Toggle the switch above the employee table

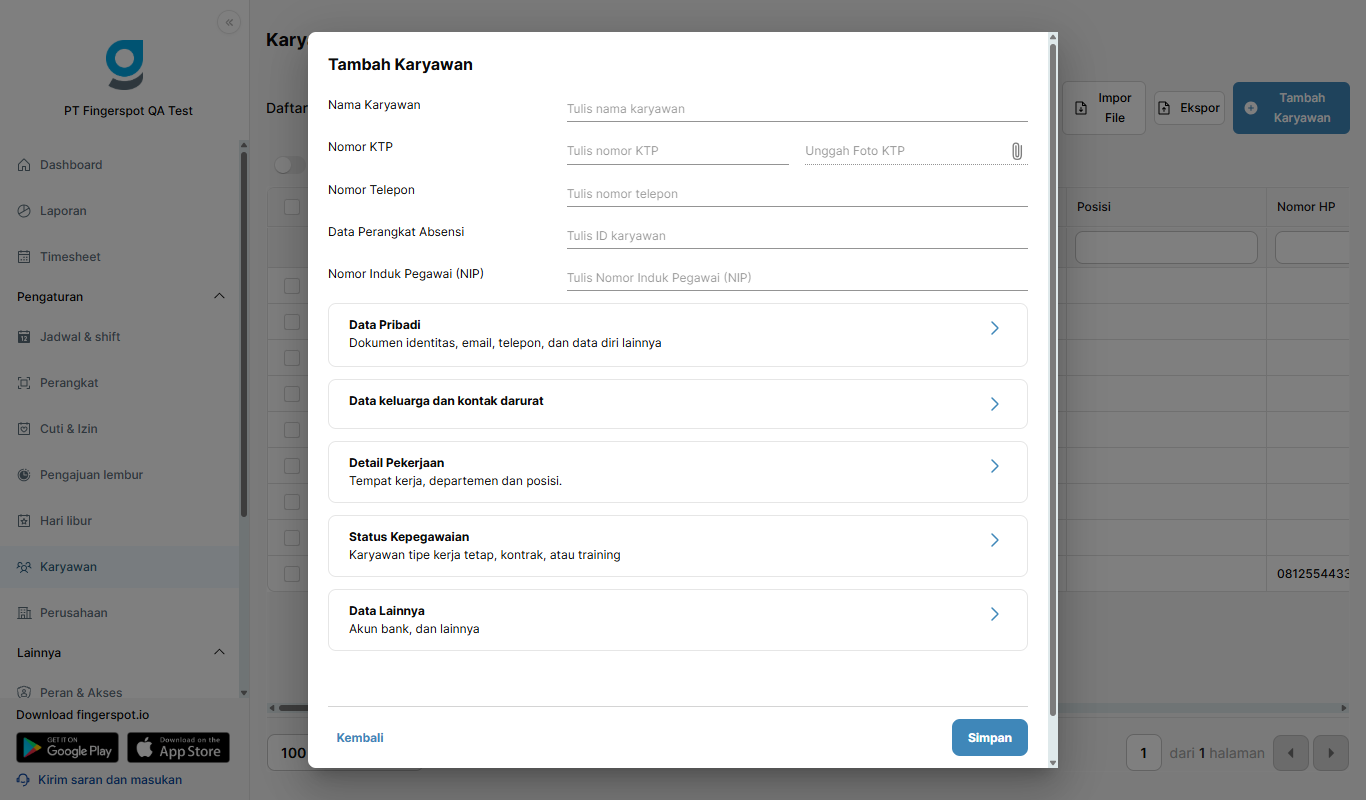tap(290, 165)
